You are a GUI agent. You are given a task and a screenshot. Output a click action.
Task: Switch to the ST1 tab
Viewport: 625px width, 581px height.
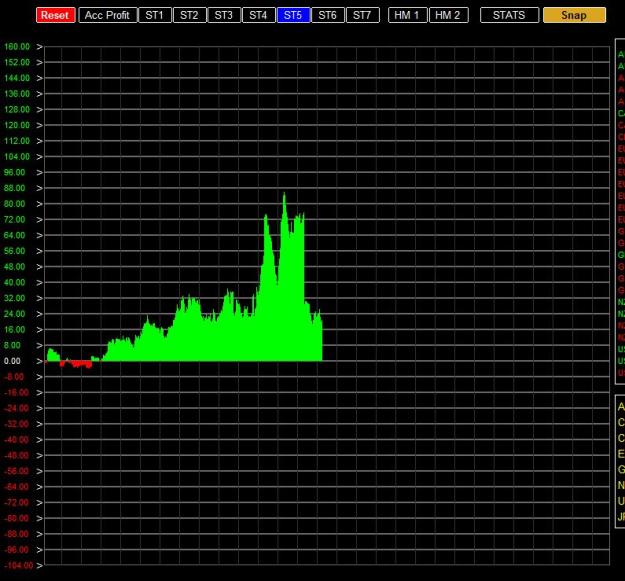[x=155, y=16]
